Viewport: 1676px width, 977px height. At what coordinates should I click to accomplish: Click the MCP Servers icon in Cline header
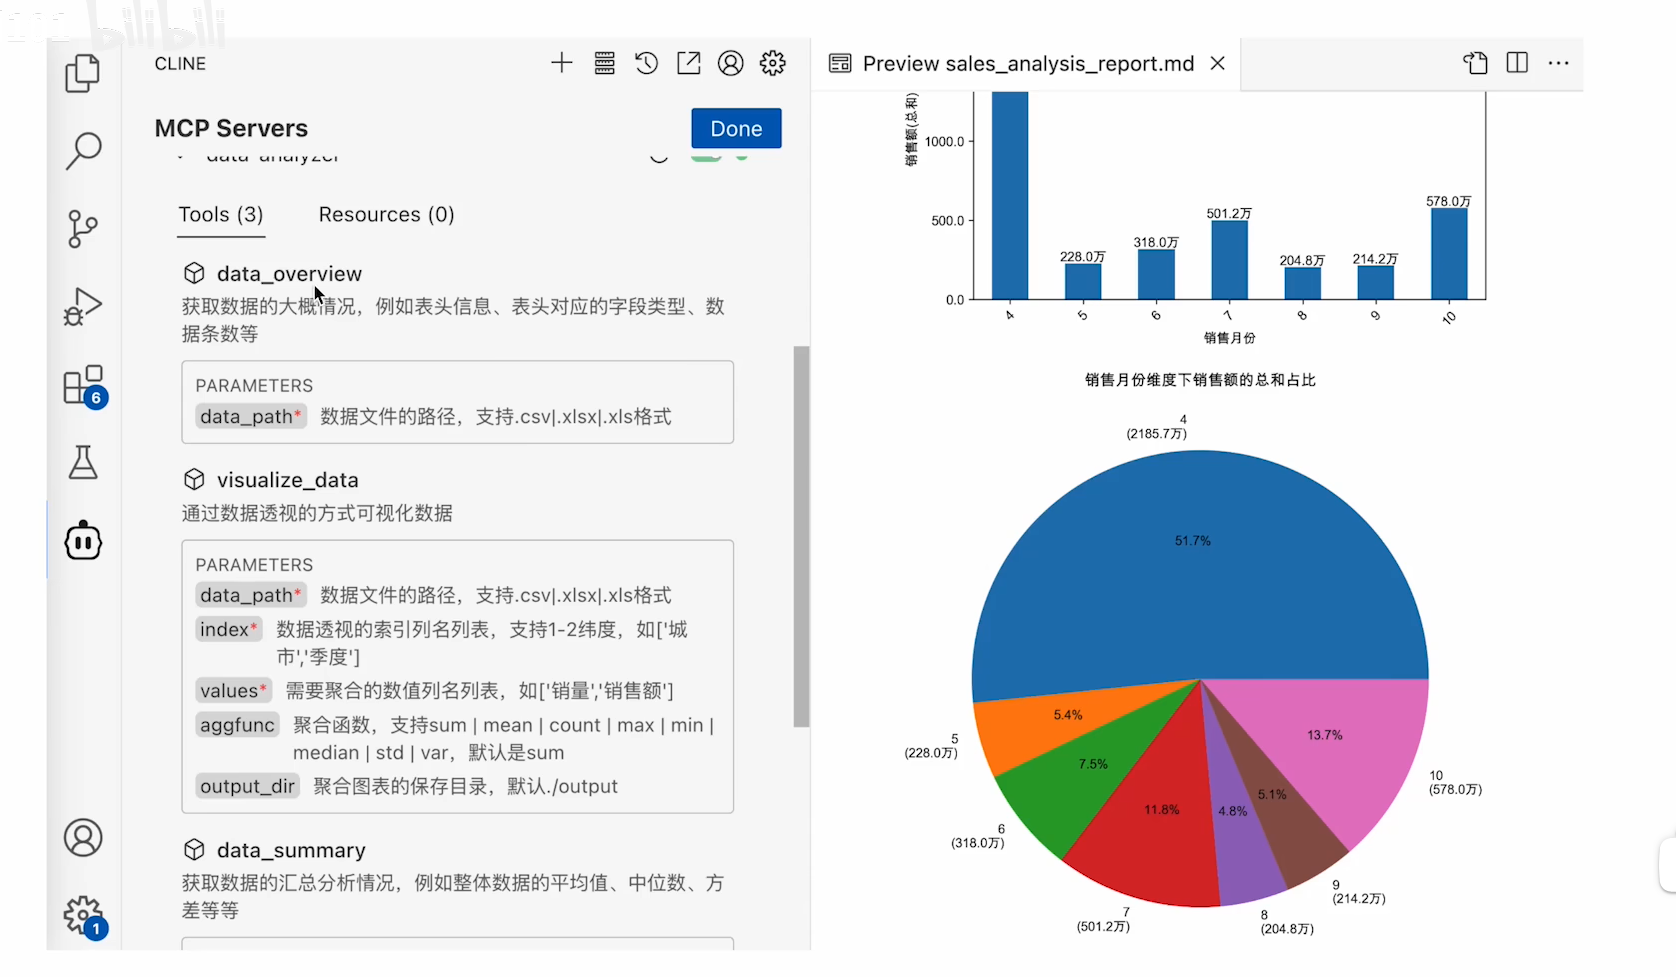tap(604, 63)
